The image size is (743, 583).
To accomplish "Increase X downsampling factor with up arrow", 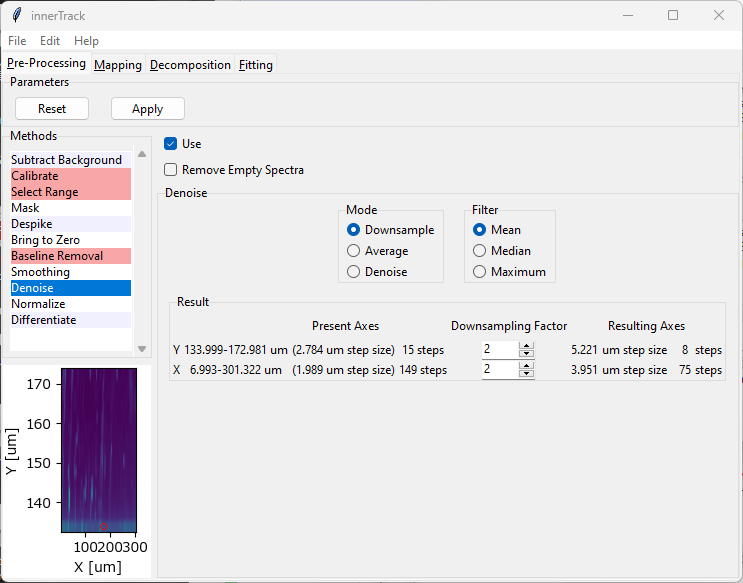I will [527, 366].
